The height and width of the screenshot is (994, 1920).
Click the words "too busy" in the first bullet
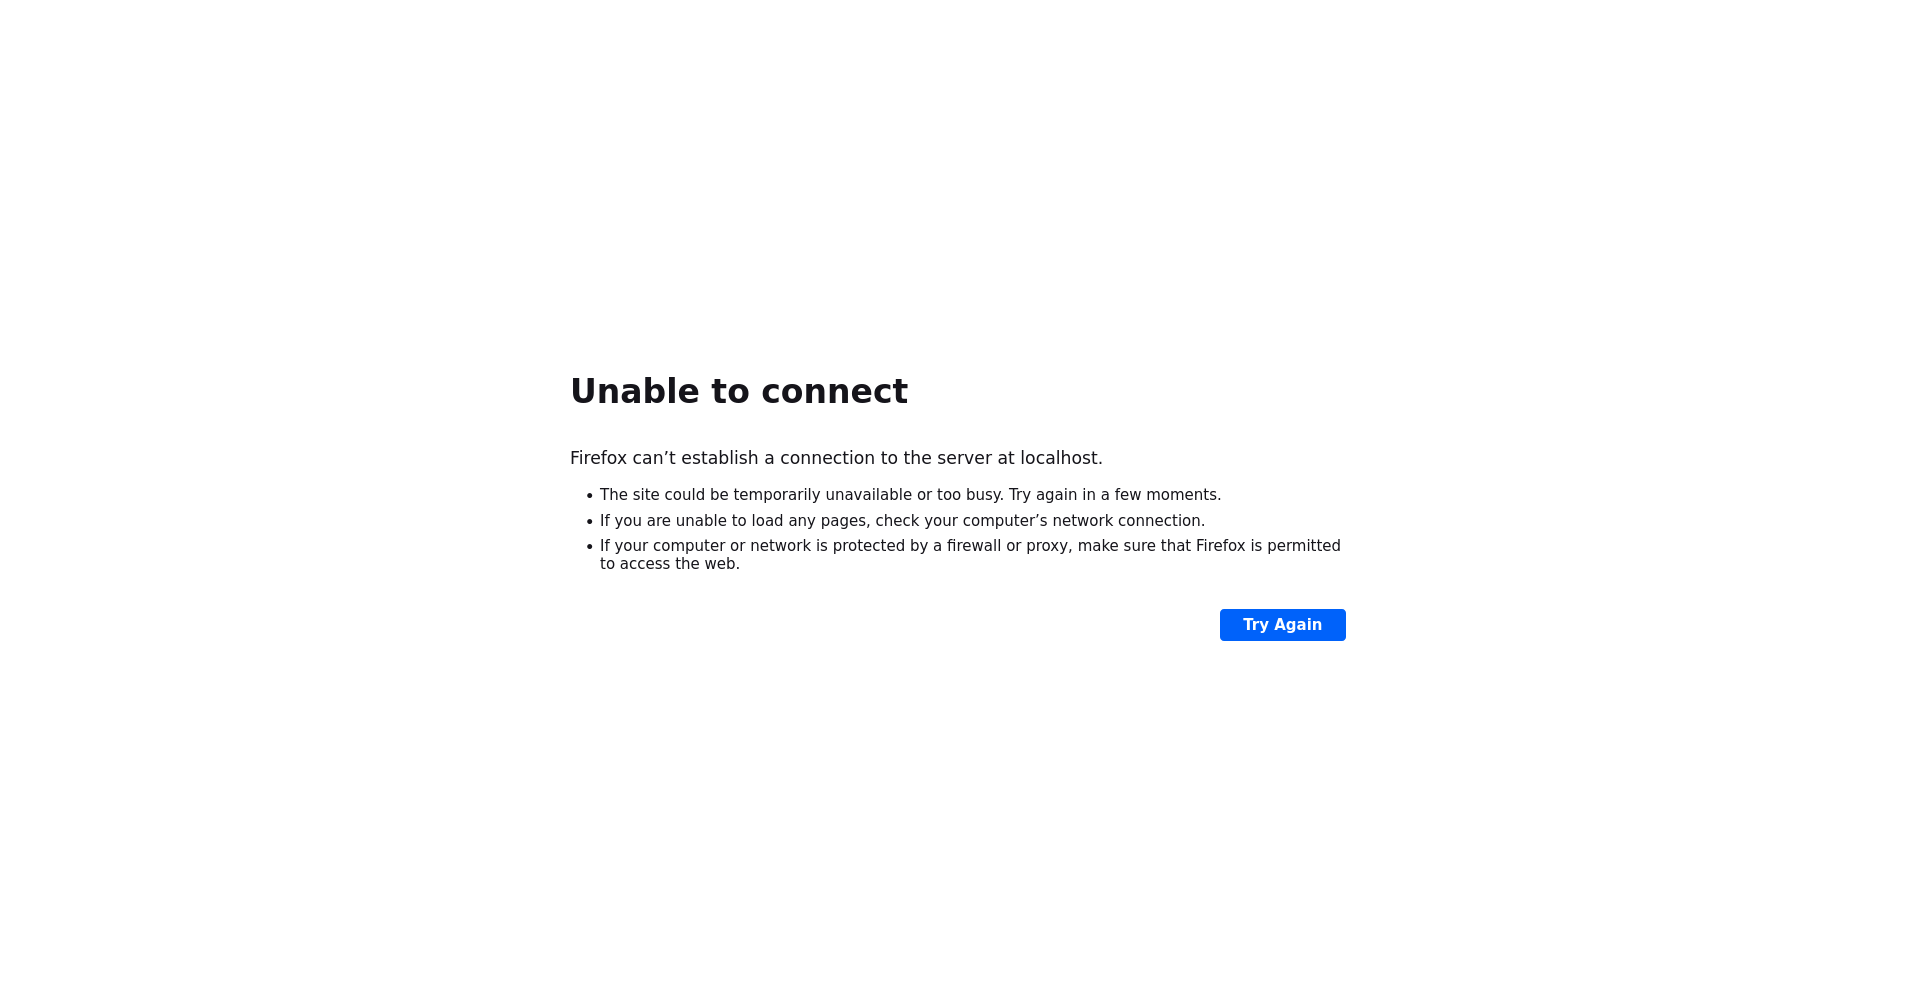(x=969, y=495)
